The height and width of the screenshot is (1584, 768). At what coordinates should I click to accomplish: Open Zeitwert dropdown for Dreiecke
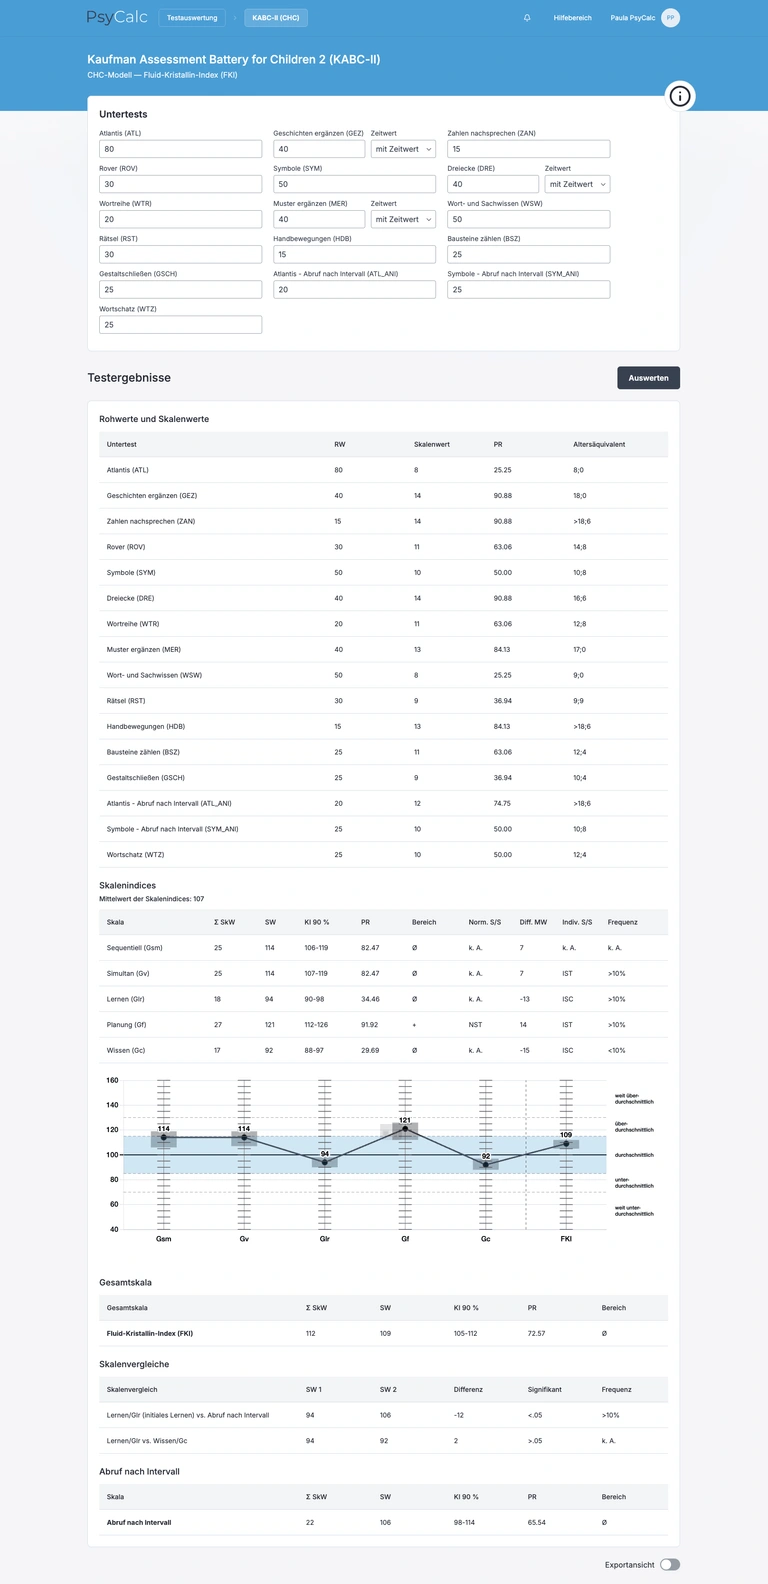click(577, 184)
